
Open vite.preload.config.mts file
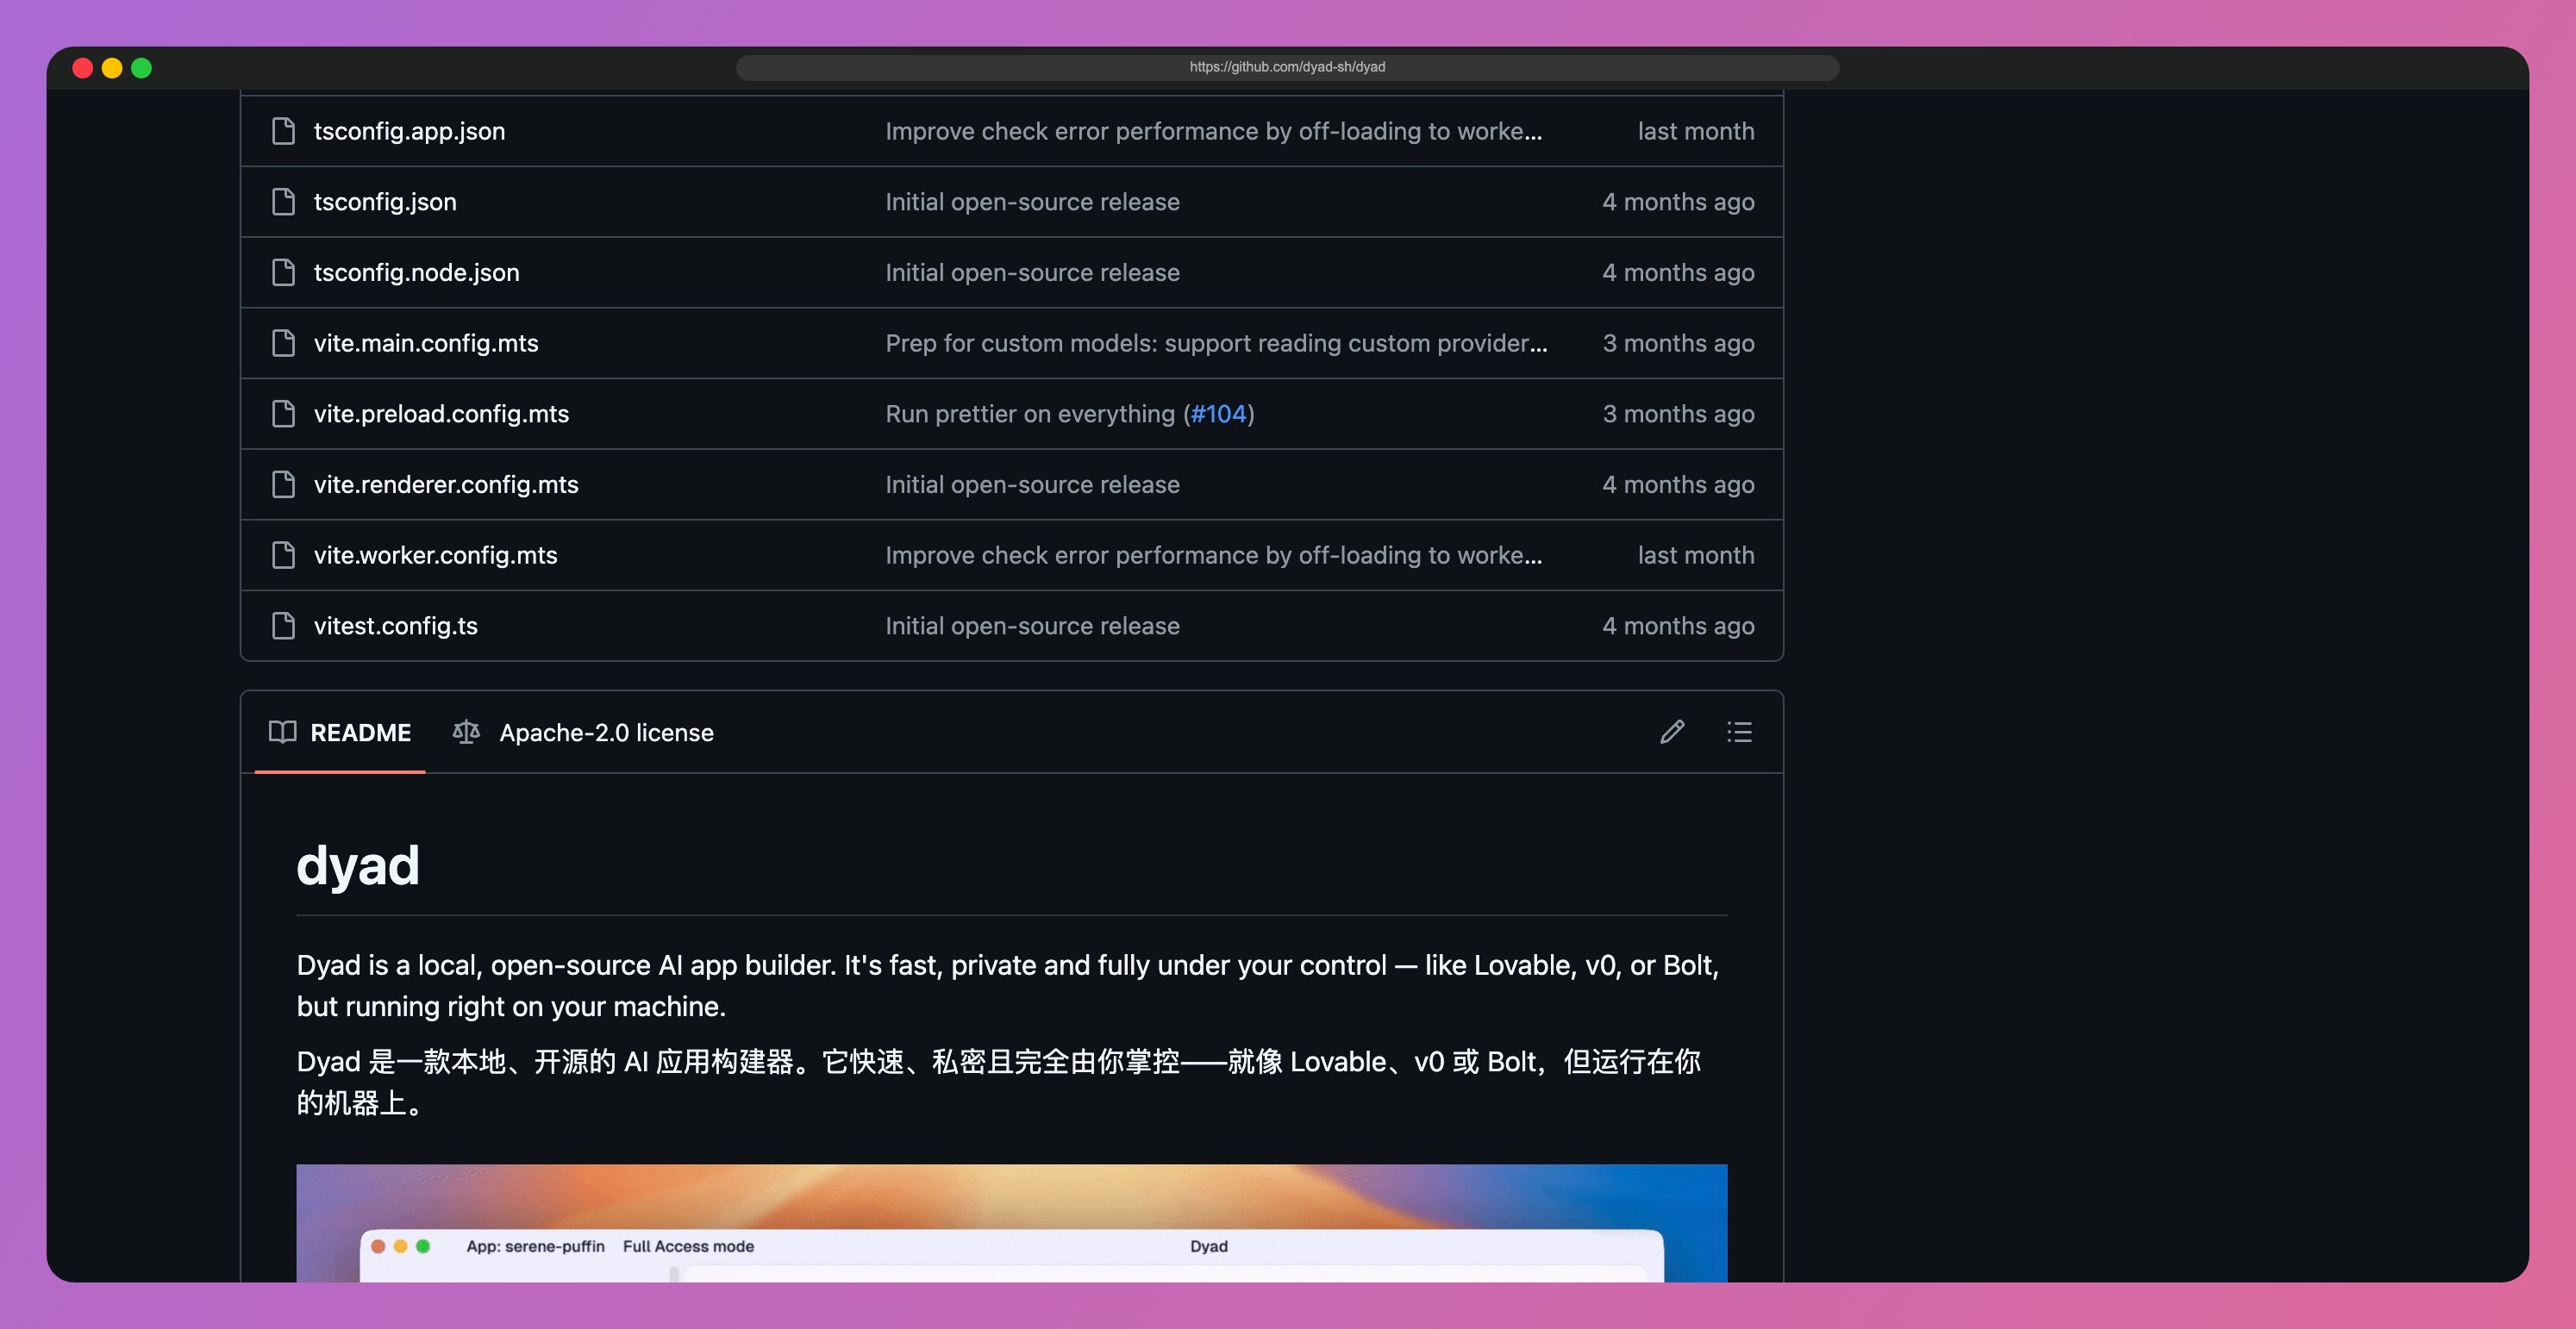point(441,414)
